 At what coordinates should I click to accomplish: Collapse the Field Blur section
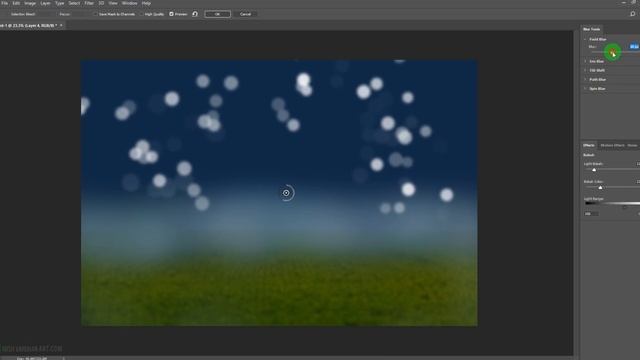(585, 40)
